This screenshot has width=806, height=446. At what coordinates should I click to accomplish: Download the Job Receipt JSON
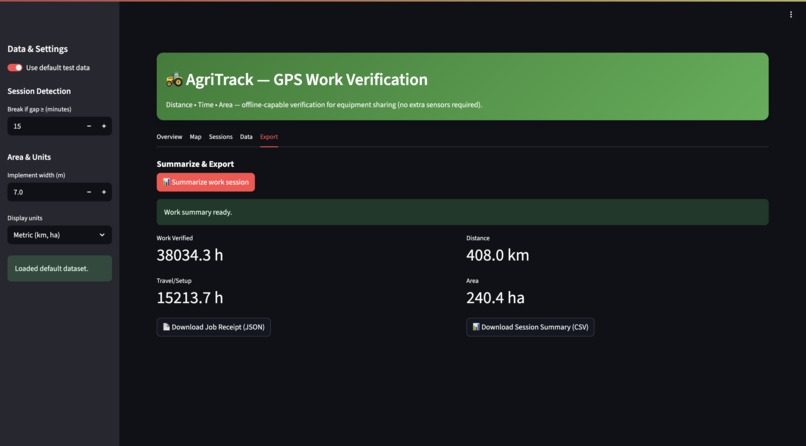point(213,327)
